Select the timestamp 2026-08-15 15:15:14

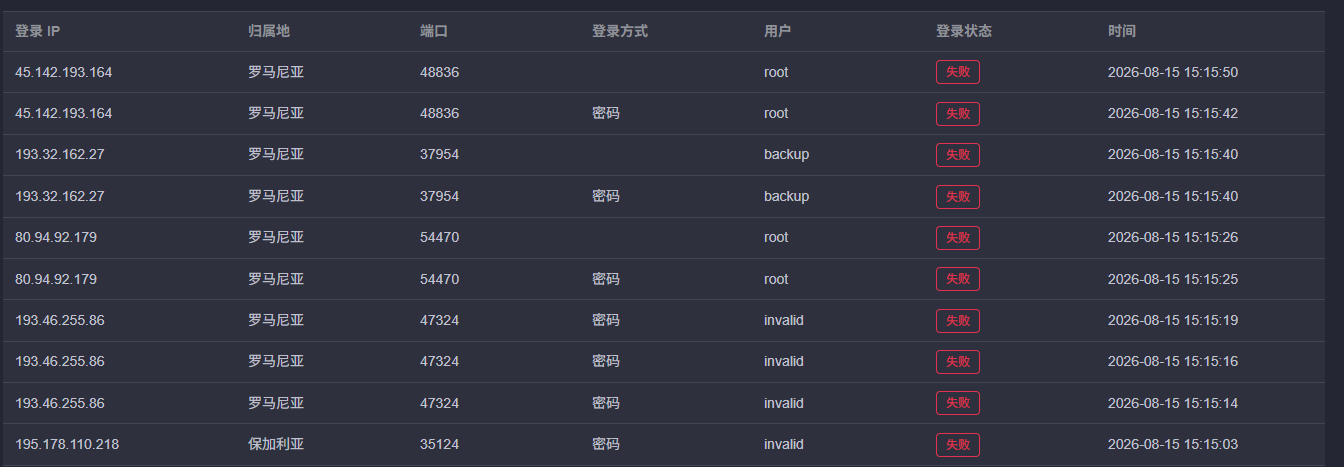[x=1173, y=403]
